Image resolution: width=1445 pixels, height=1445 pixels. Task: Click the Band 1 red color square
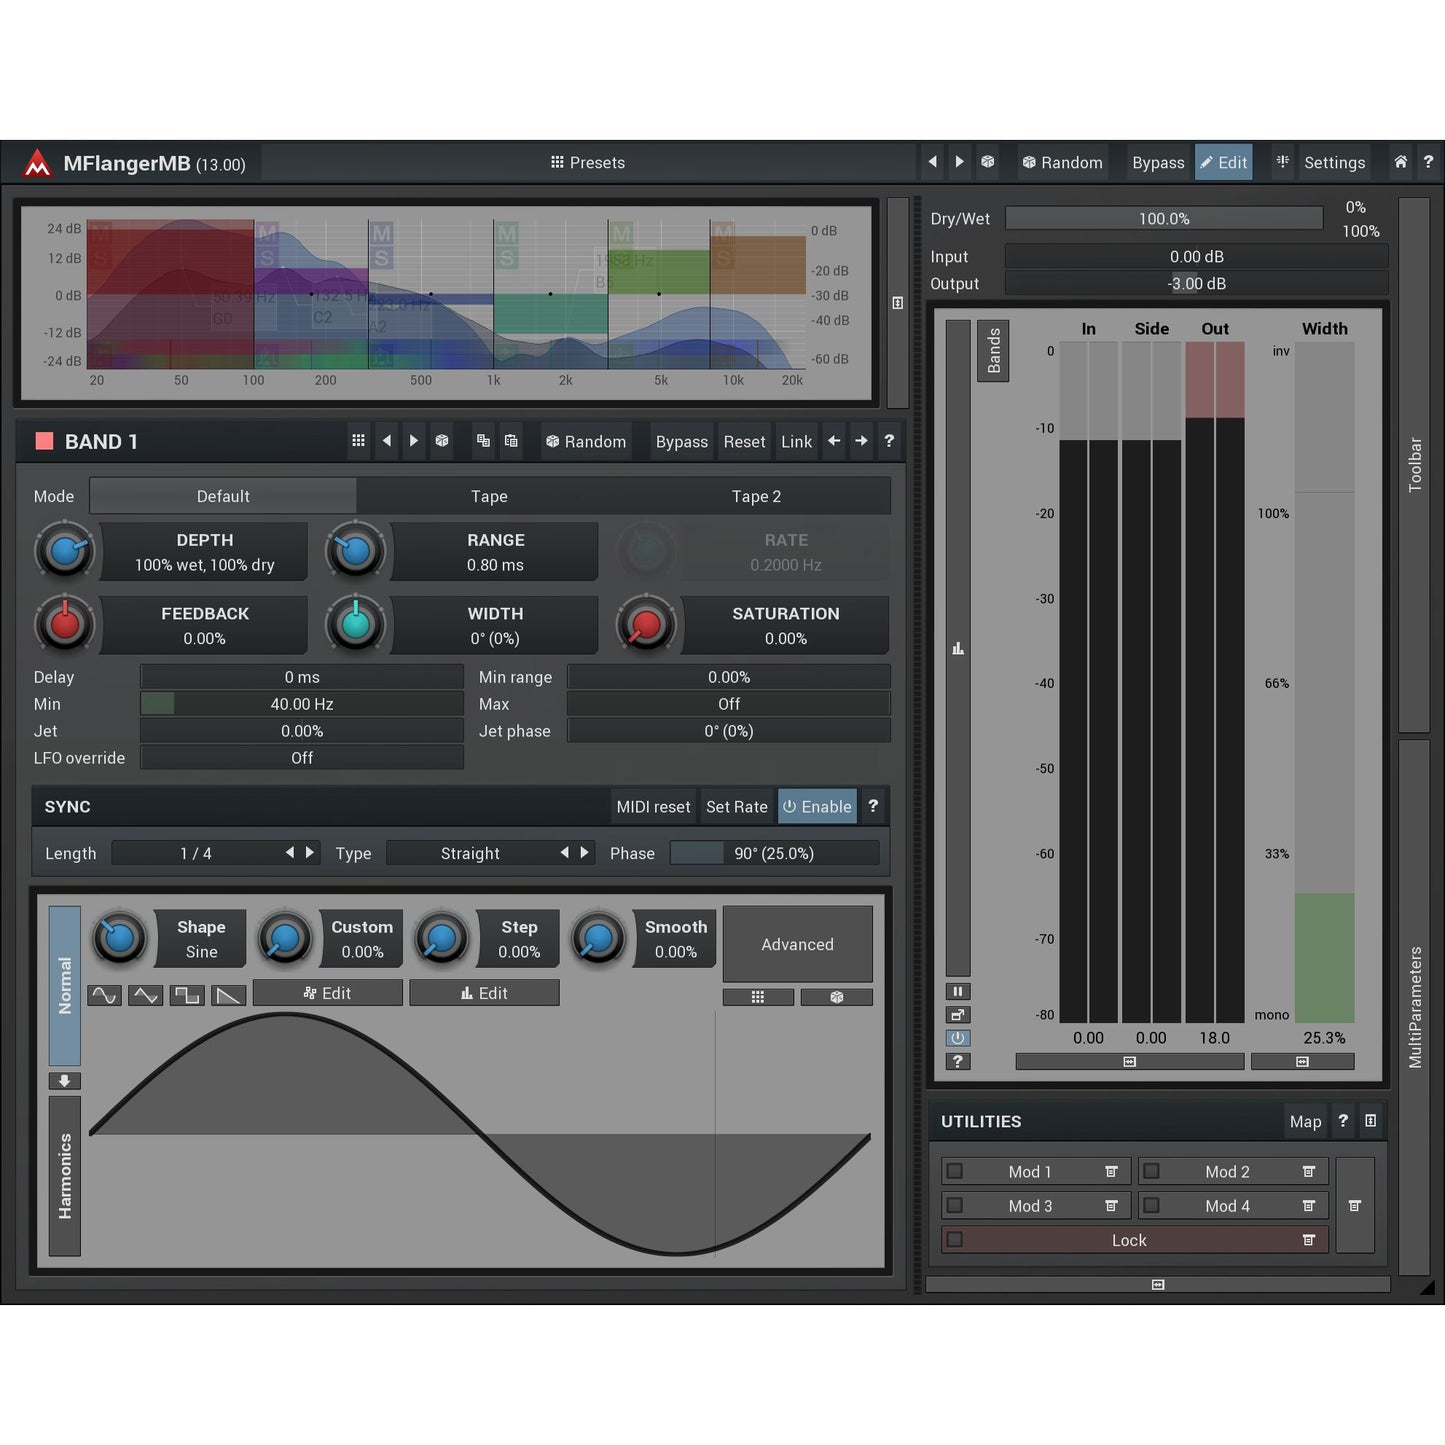(44, 441)
